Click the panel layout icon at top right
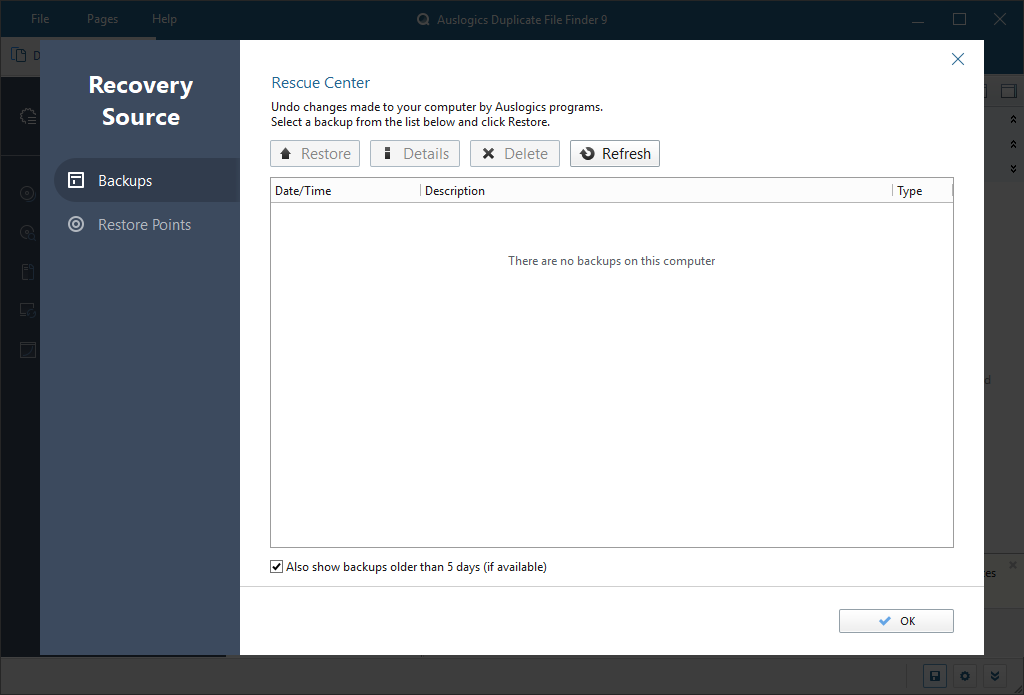Screen dimensions: 1024x695 tap(1008, 91)
